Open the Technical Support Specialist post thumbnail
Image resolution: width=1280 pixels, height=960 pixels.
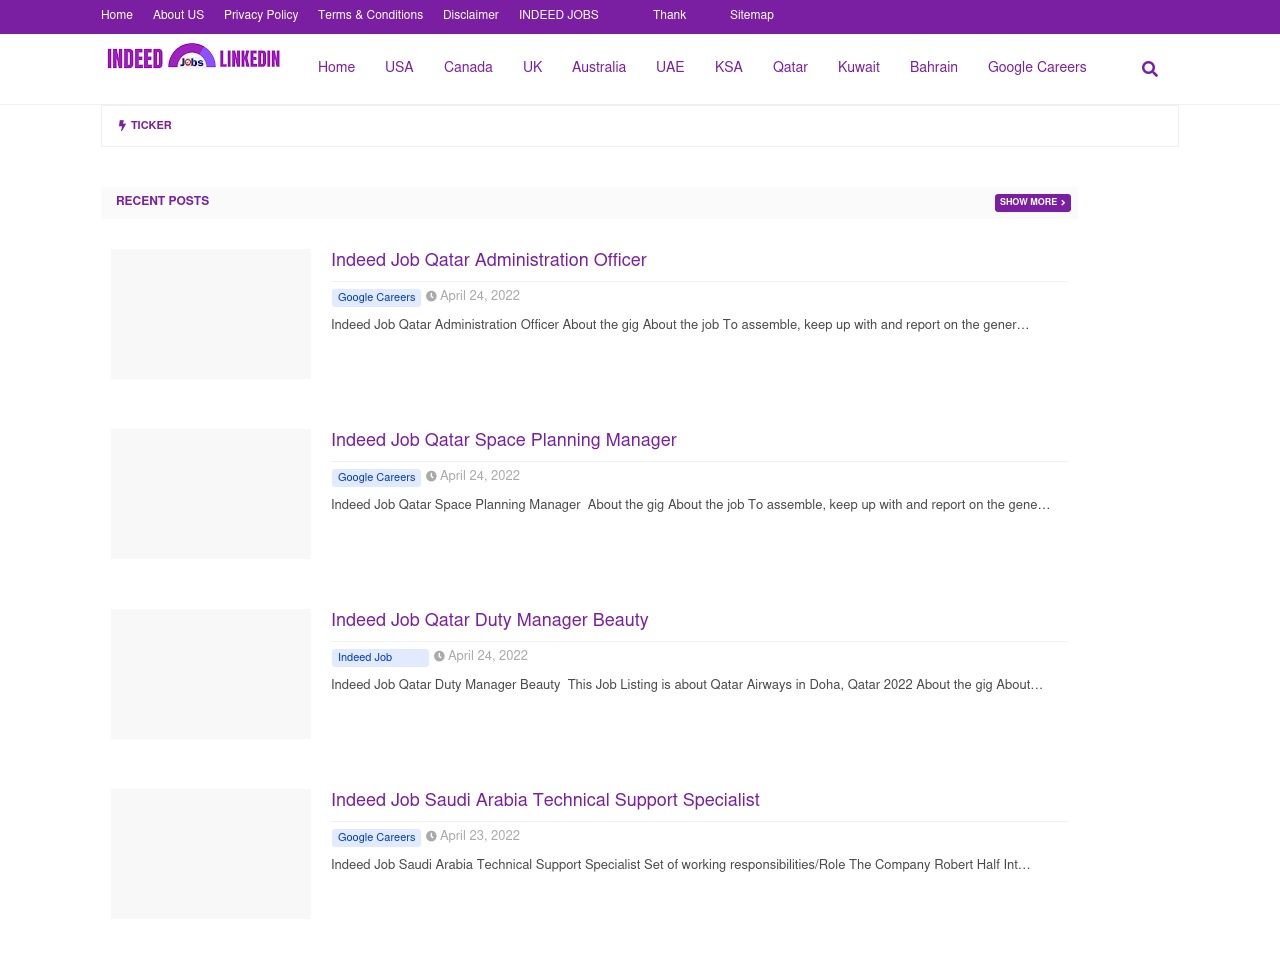(211, 854)
